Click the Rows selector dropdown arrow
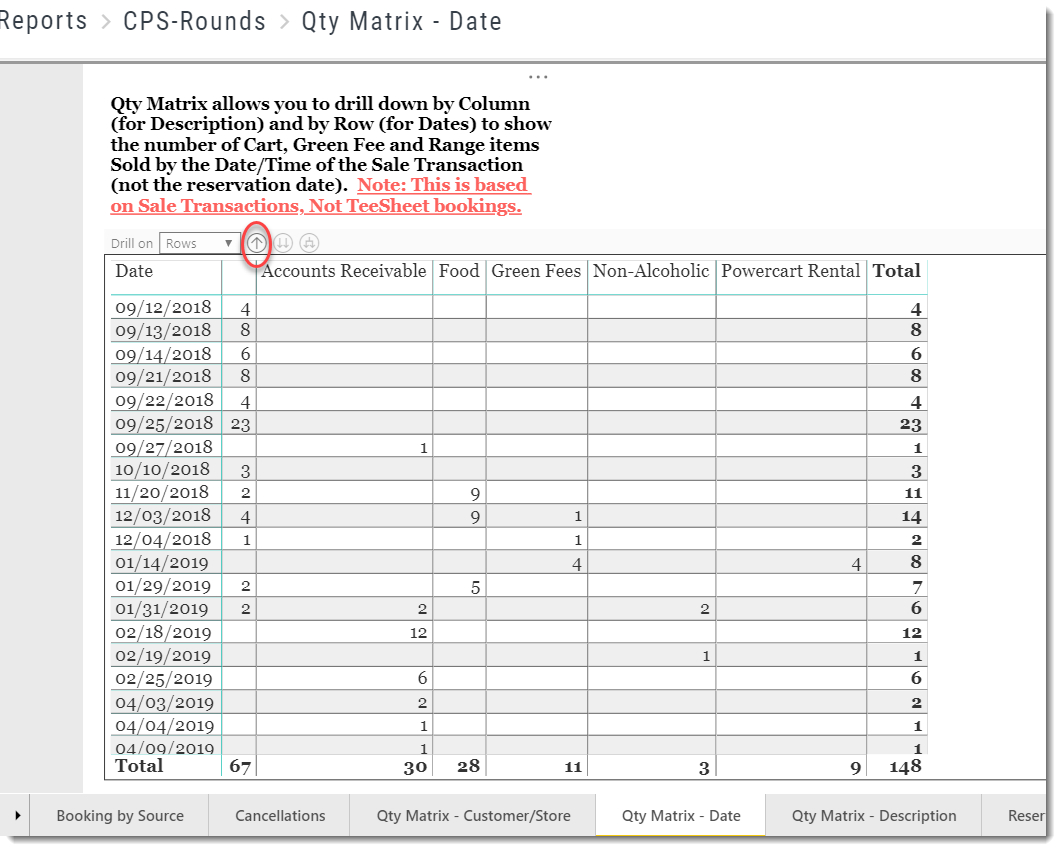Viewport: 1061px width, 851px height. [x=228, y=242]
